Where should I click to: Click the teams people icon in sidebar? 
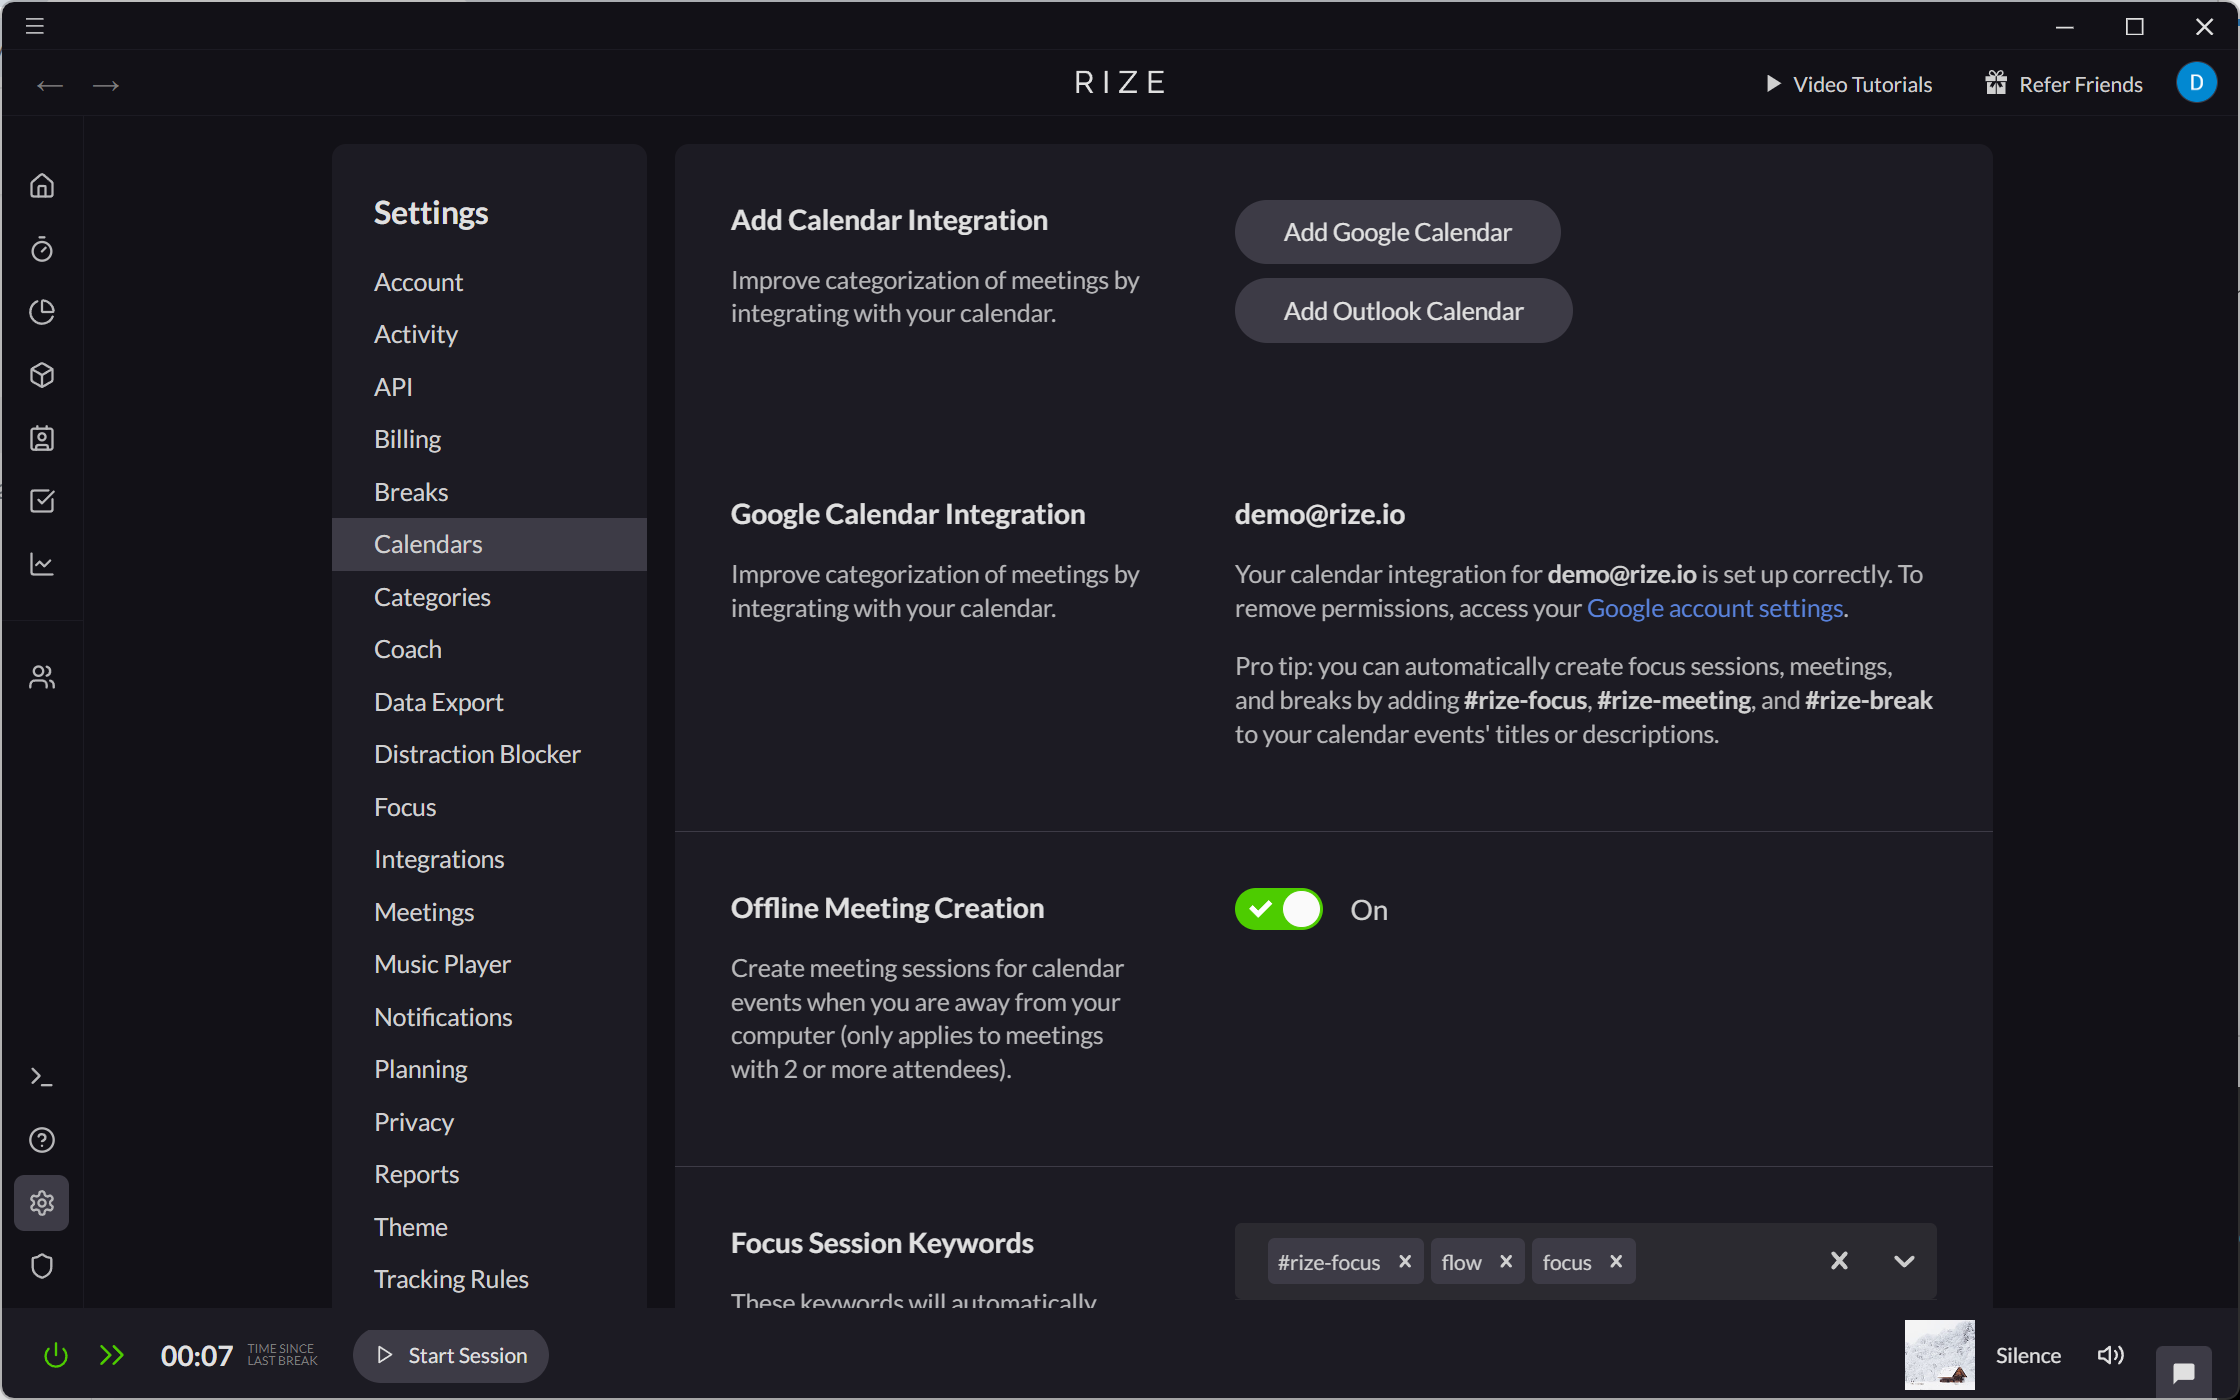pos(42,676)
